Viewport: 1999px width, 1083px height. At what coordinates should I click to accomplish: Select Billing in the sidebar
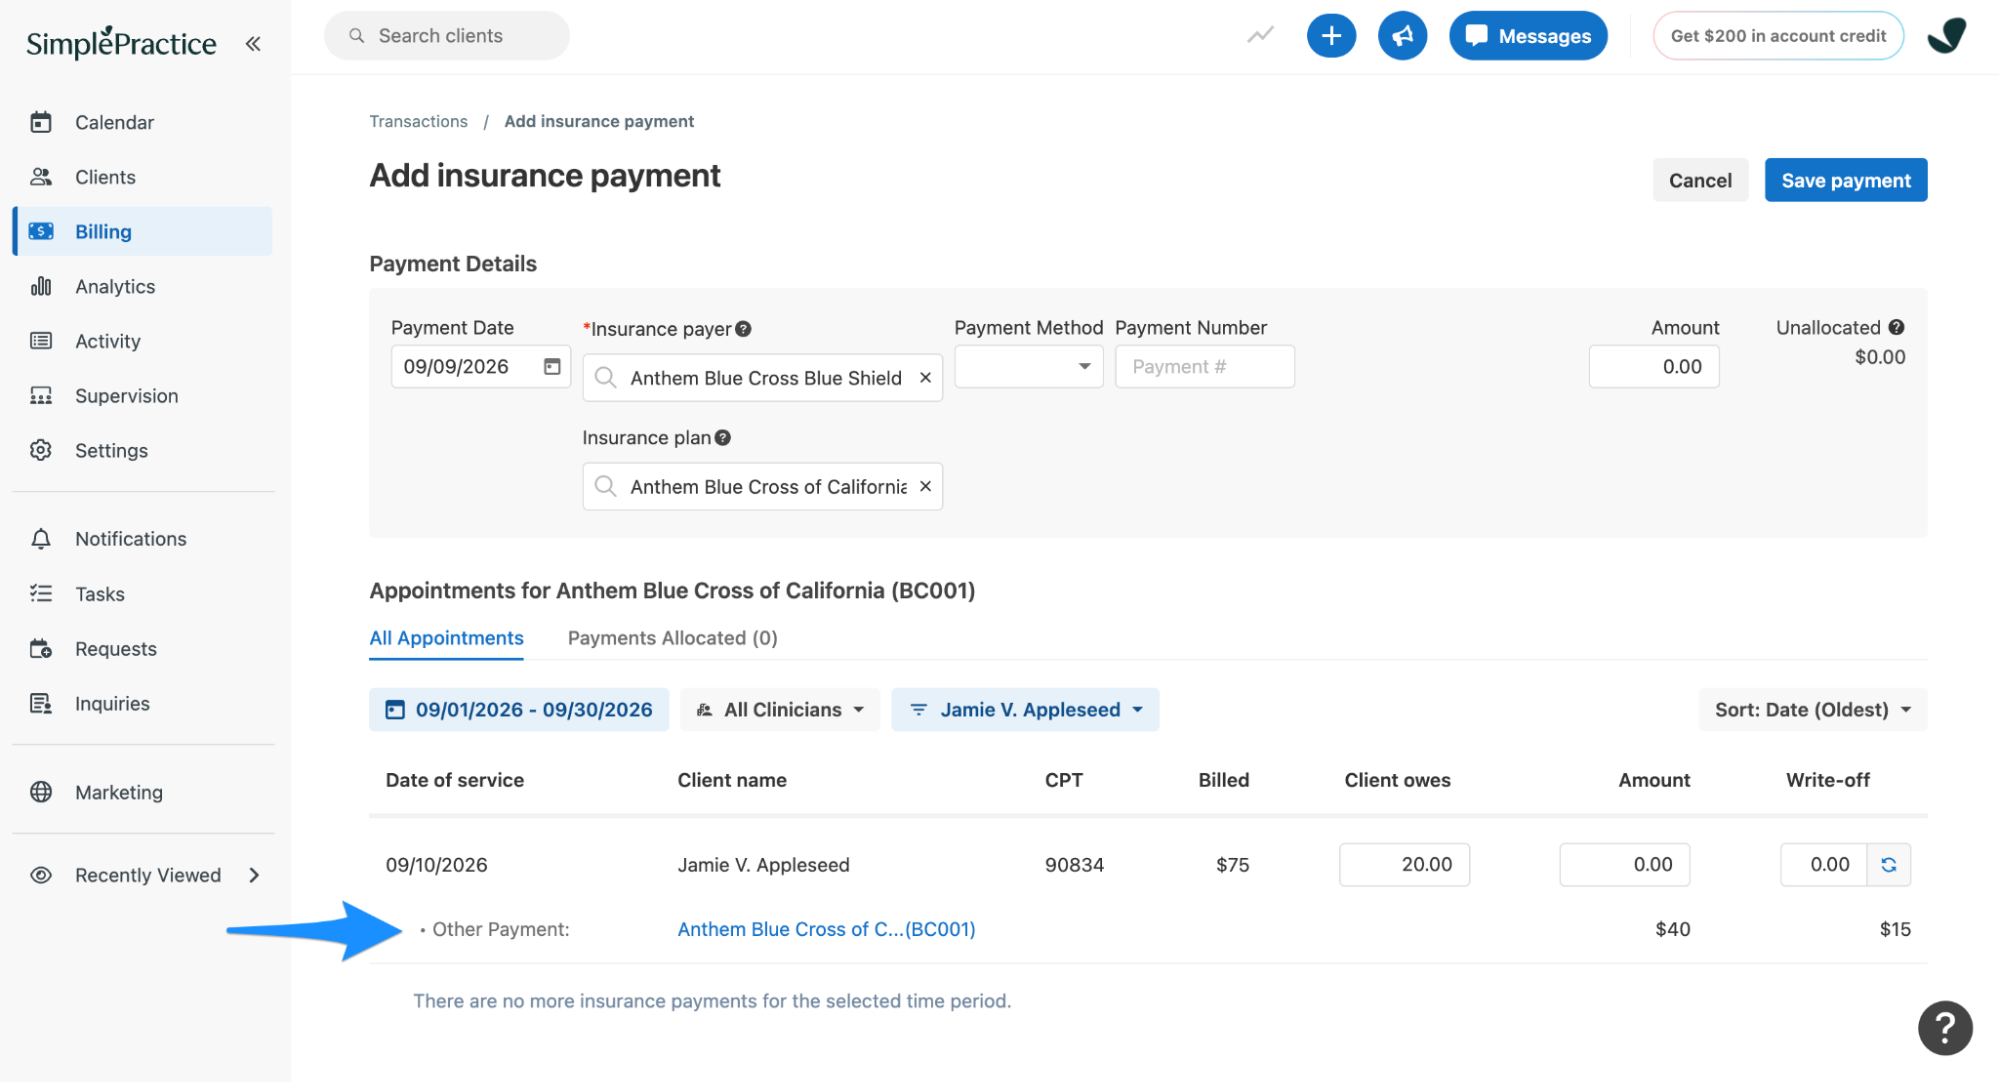click(x=142, y=231)
